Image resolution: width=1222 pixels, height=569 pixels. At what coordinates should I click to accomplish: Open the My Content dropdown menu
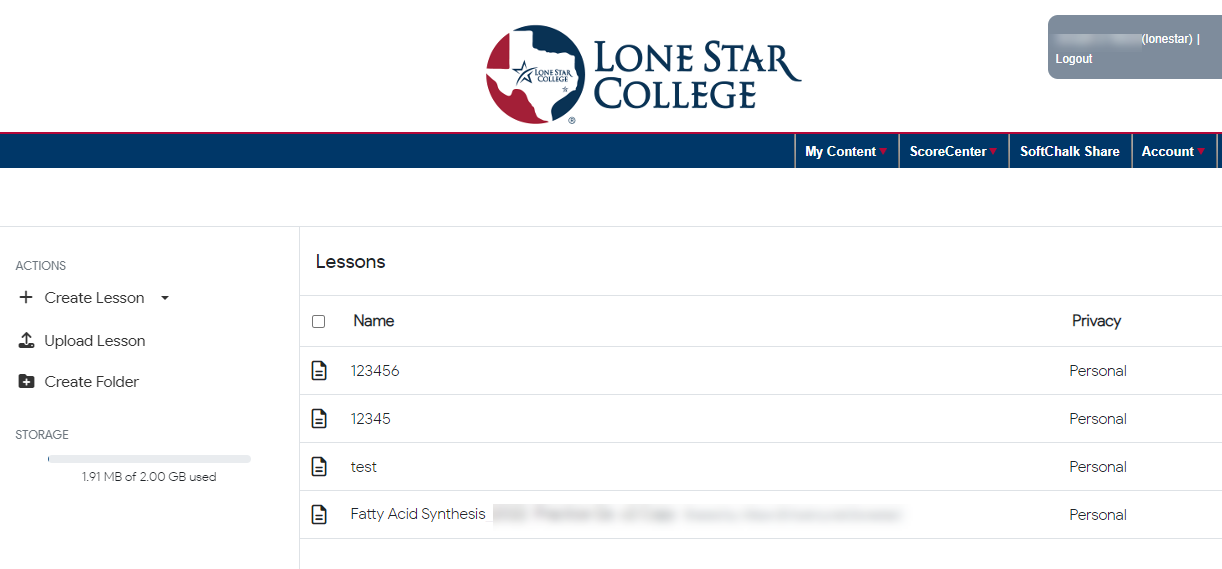(x=846, y=151)
